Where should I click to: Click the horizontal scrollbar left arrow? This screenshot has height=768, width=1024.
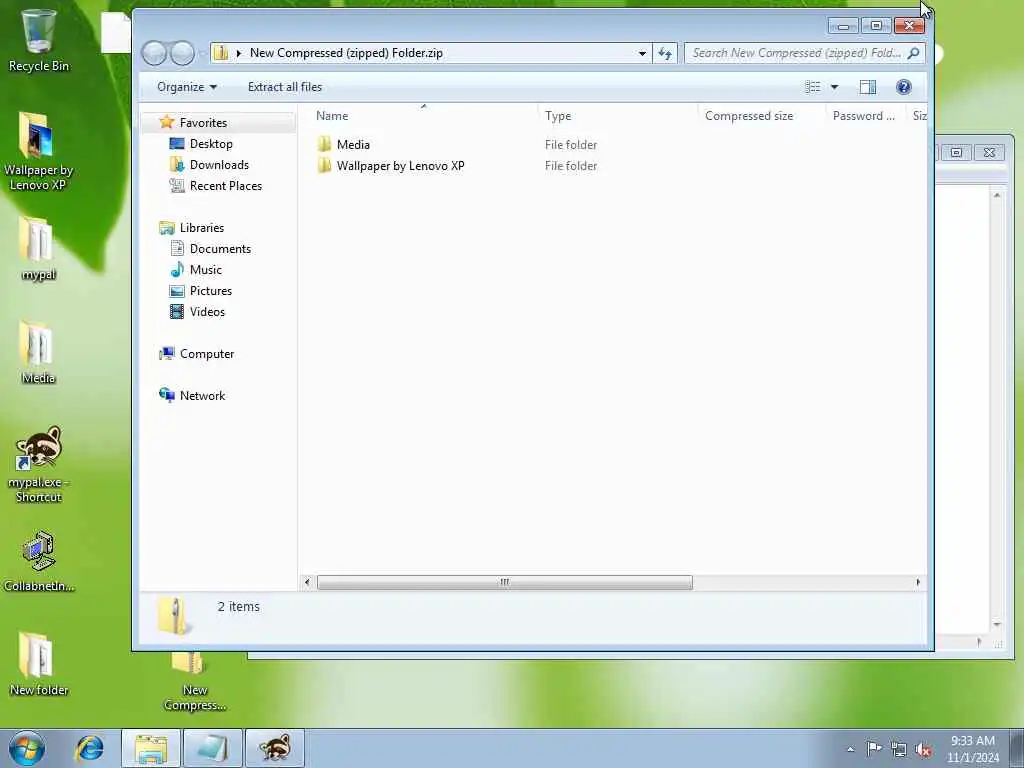307,582
